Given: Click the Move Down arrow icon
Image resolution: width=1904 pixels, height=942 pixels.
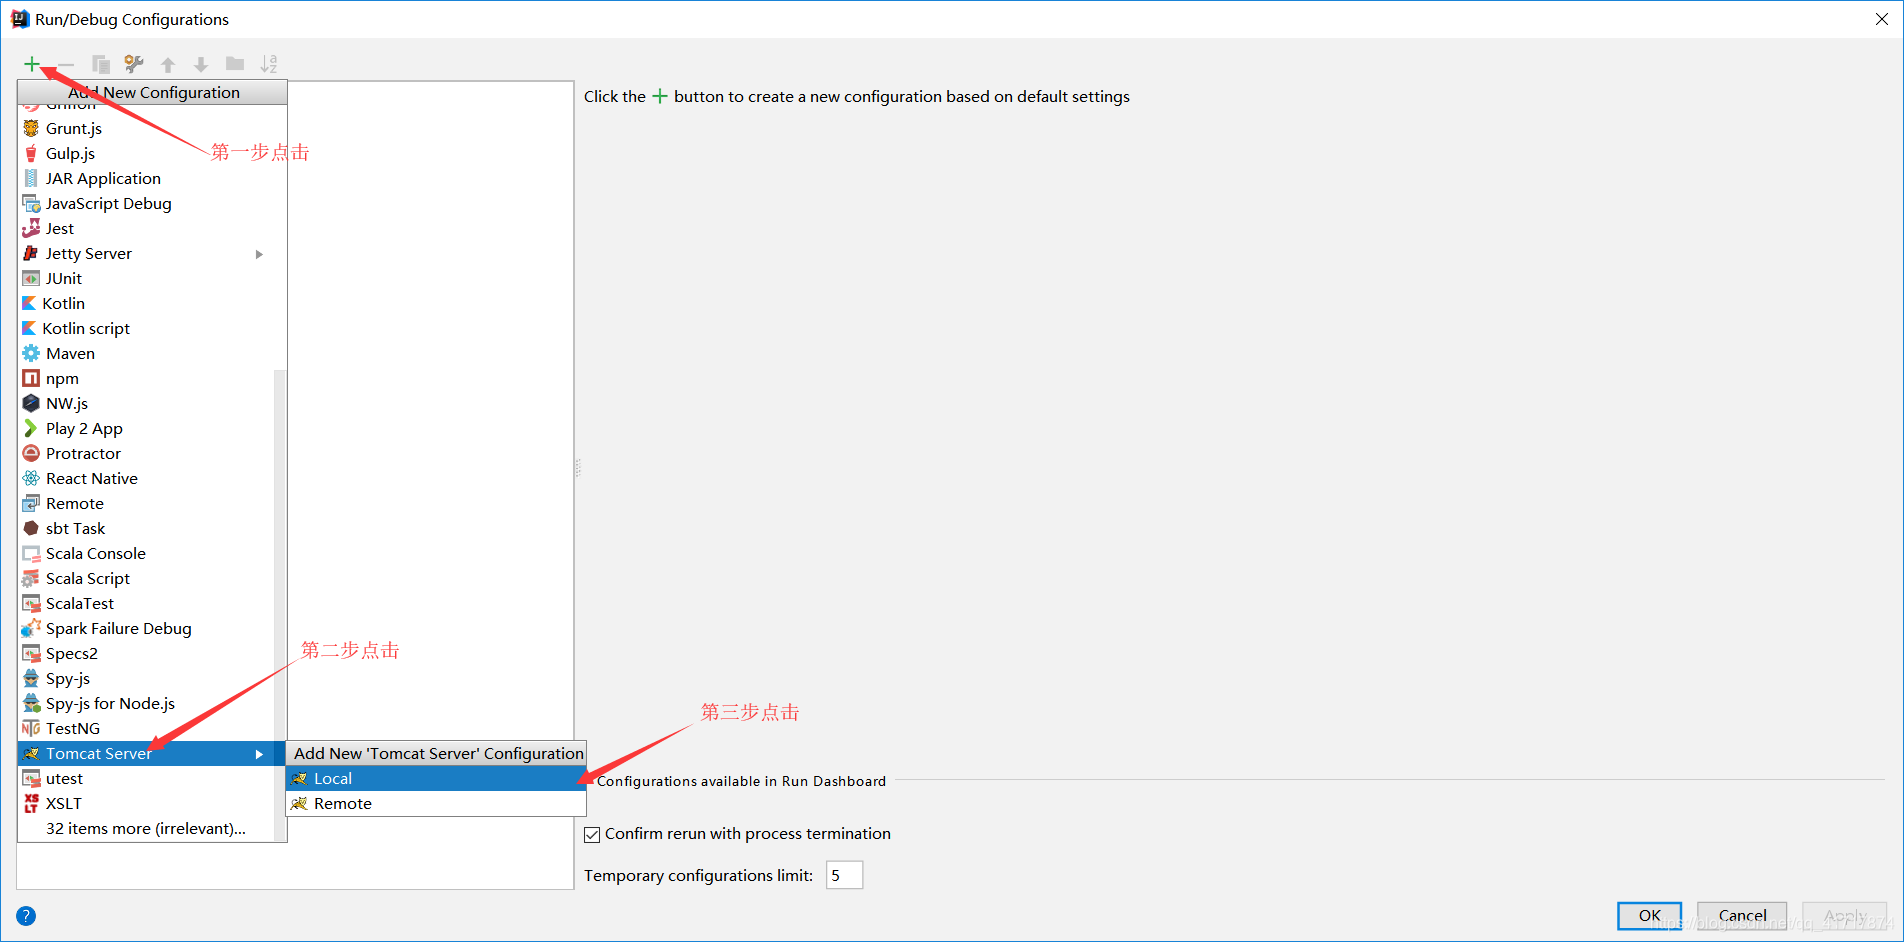Looking at the screenshot, I should pyautogui.click(x=201, y=65).
